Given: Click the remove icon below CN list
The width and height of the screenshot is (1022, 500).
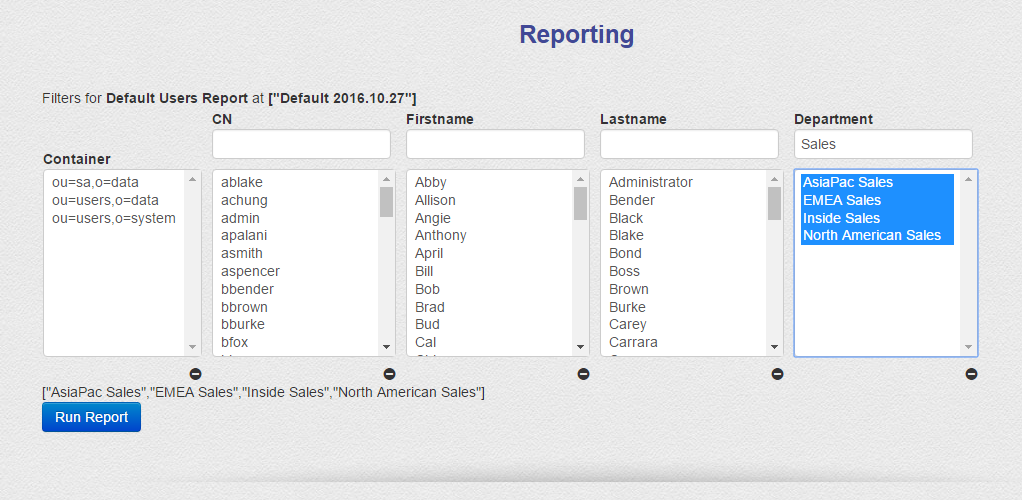Looking at the screenshot, I should [389, 374].
